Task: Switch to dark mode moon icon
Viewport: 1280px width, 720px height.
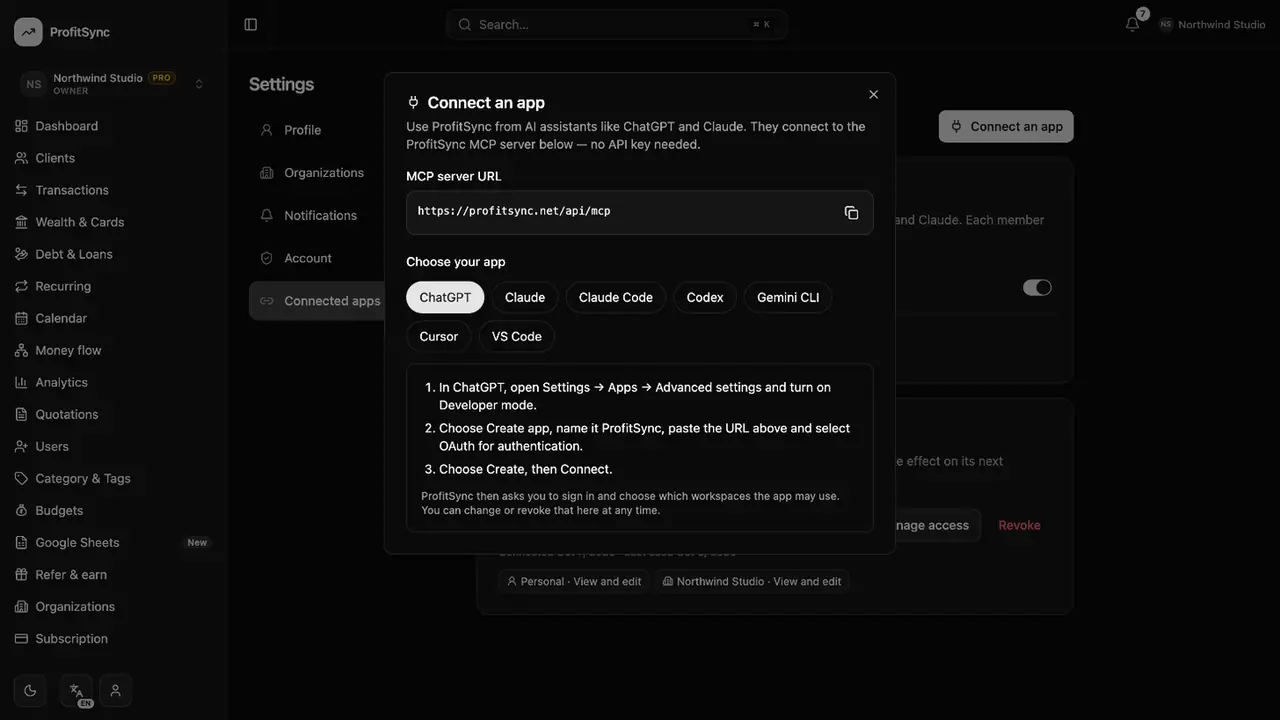Action: click(30, 690)
